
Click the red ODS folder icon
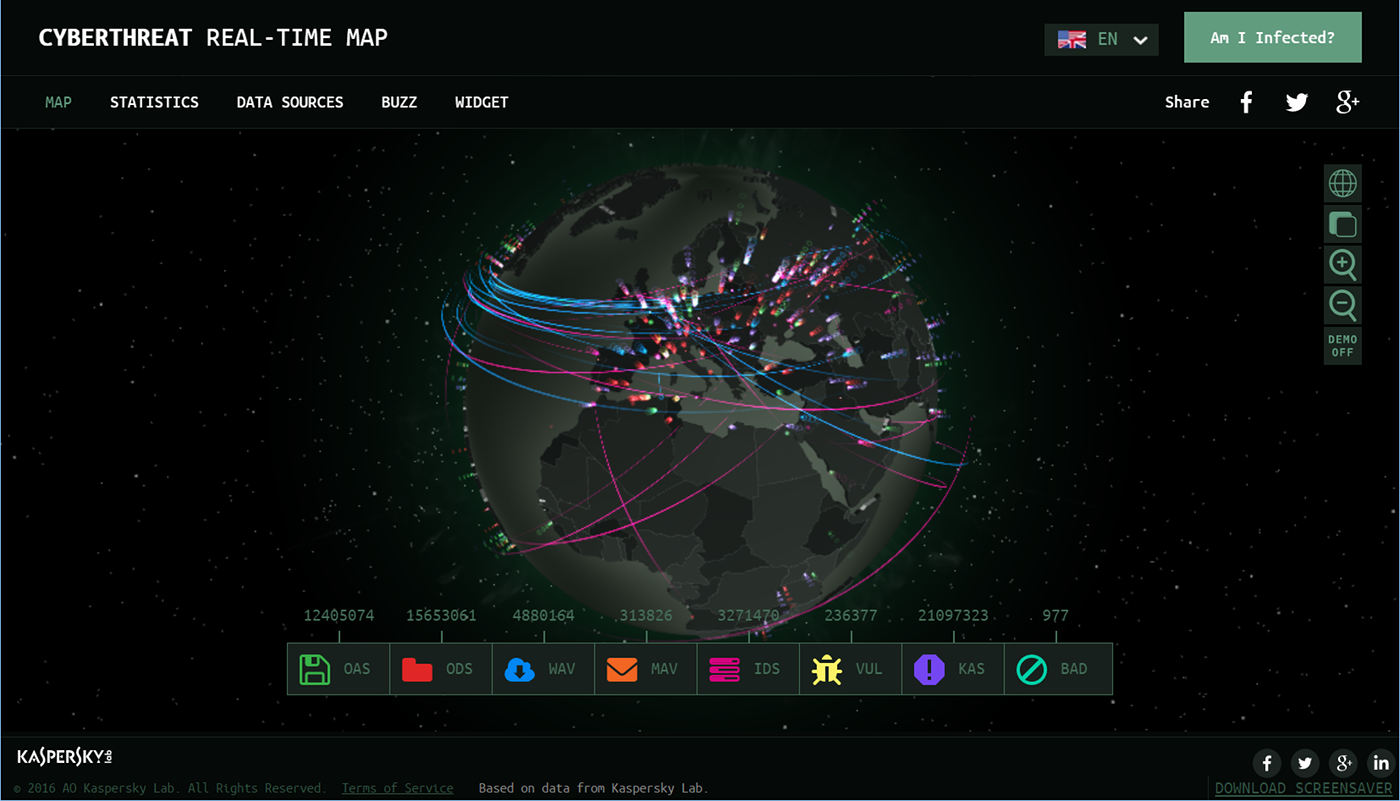pyautogui.click(x=417, y=668)
